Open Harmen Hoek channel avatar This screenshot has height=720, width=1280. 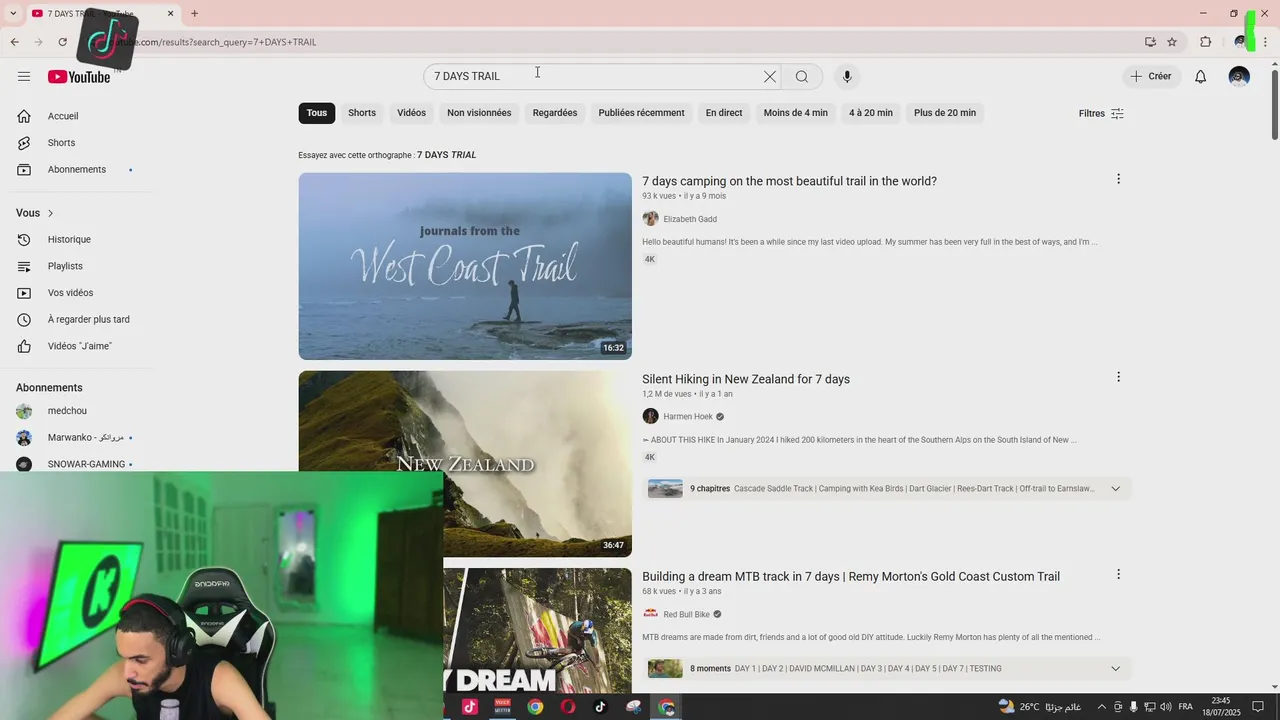[650, 416]
